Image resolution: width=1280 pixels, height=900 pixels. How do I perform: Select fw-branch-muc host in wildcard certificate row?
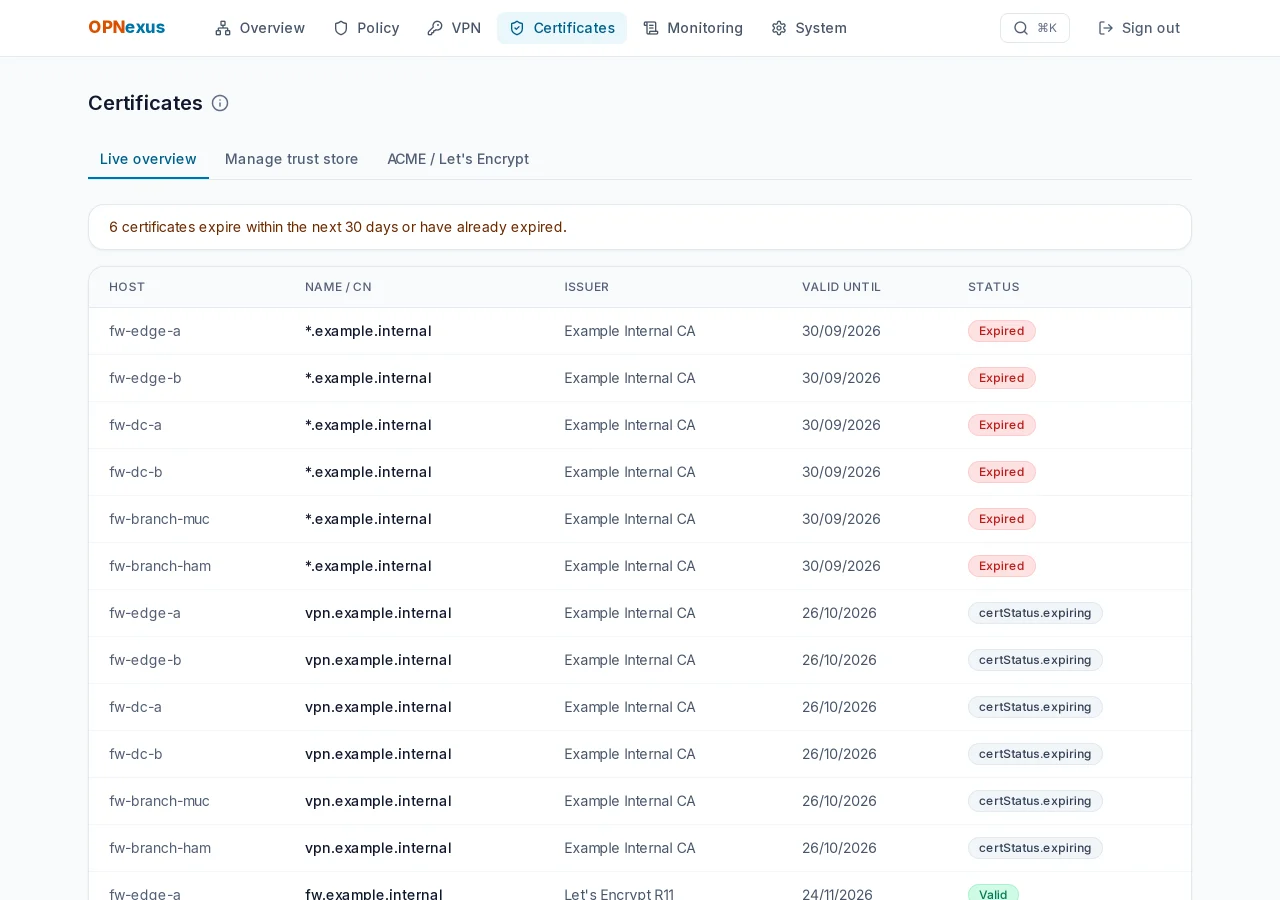(x=159, y=519)
